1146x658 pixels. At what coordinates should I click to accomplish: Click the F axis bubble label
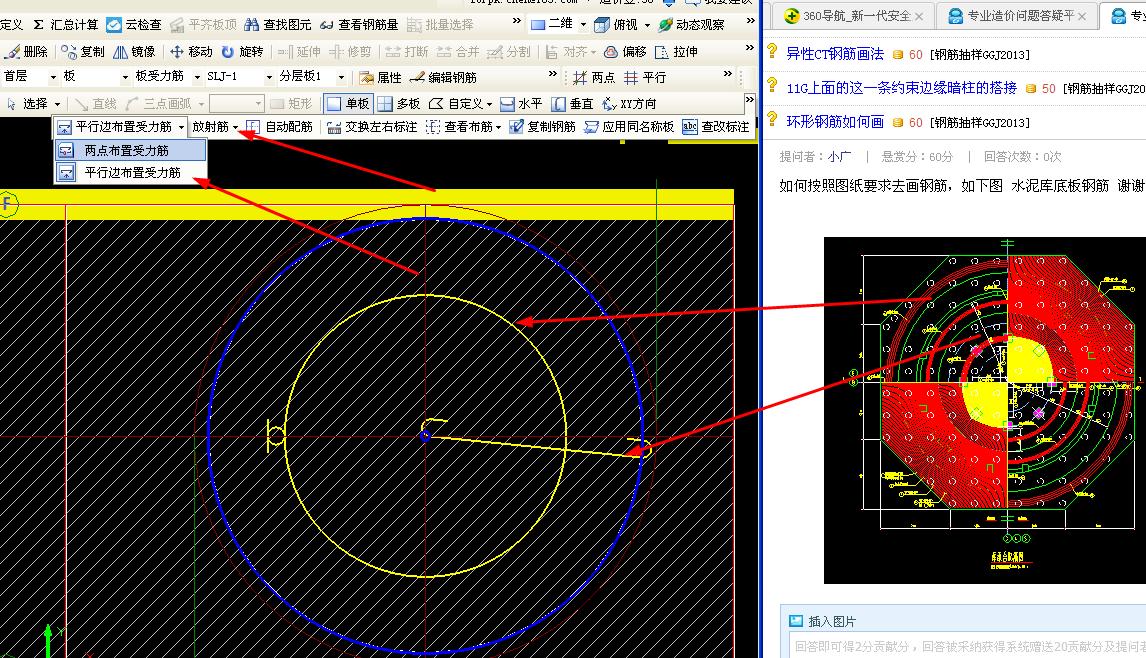tap(7, 203)
